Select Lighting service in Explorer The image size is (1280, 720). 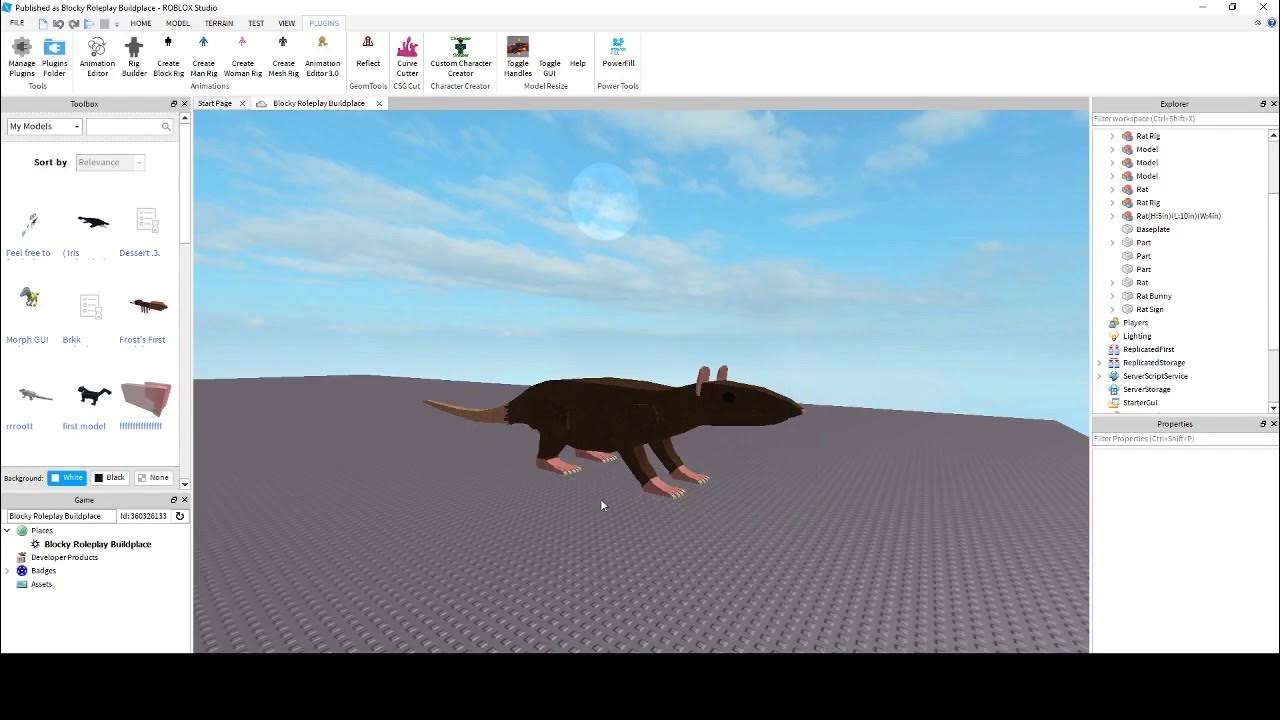tap(1137, 336)
